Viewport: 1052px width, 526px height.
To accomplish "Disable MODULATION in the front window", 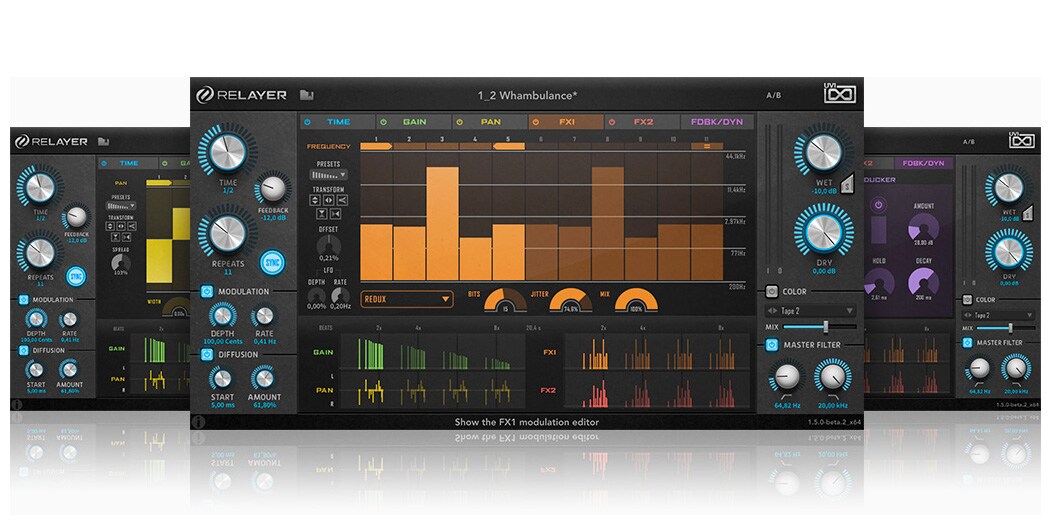I will pyautogui.click(x=207, y=292).
